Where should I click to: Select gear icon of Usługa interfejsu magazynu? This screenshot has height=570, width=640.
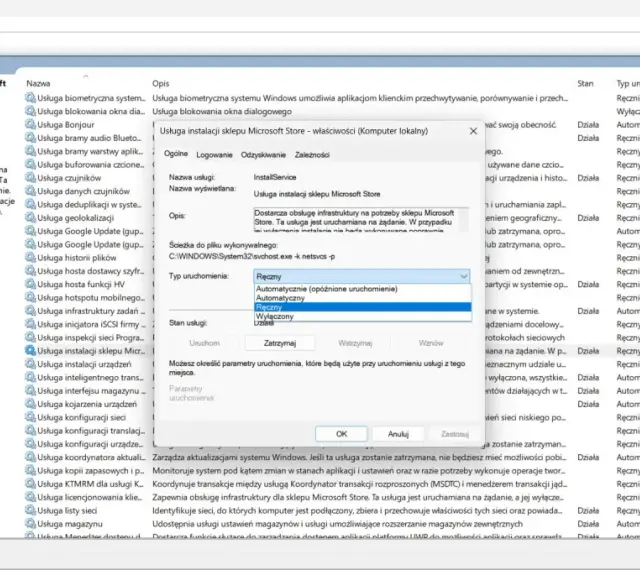pyautogui.click(x=30, y=391)
